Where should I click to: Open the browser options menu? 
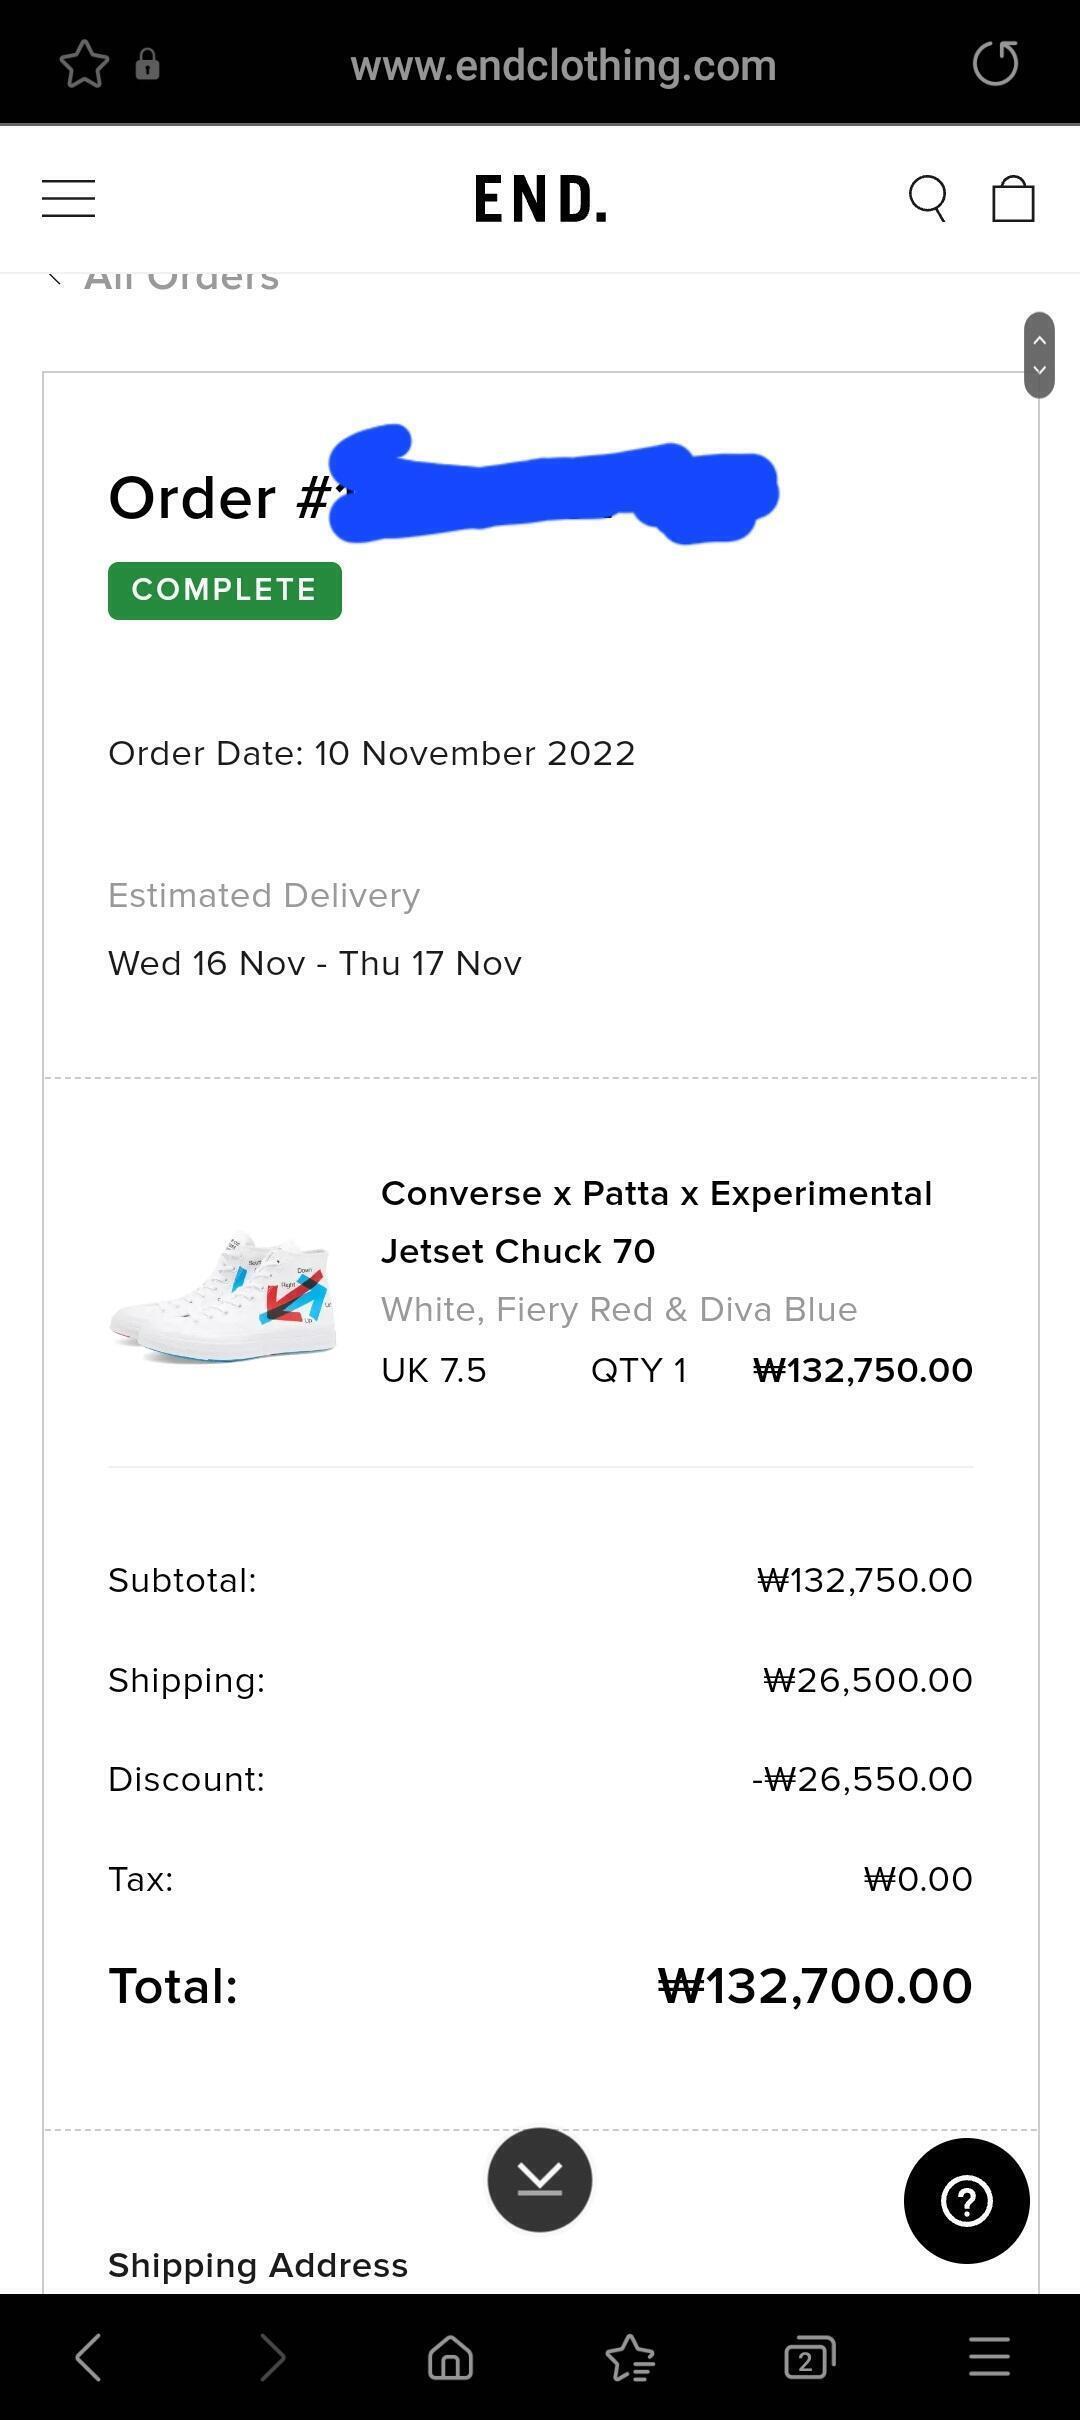(x=989, y=2358)
